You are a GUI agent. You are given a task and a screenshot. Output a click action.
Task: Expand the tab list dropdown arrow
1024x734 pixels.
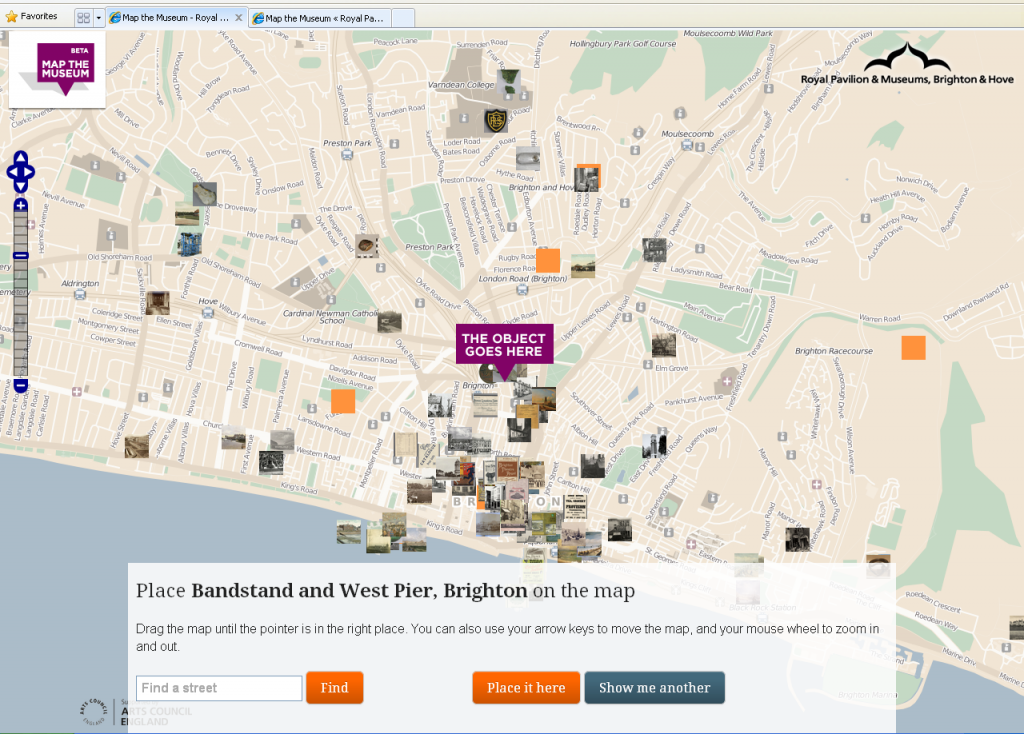point(99,18)
